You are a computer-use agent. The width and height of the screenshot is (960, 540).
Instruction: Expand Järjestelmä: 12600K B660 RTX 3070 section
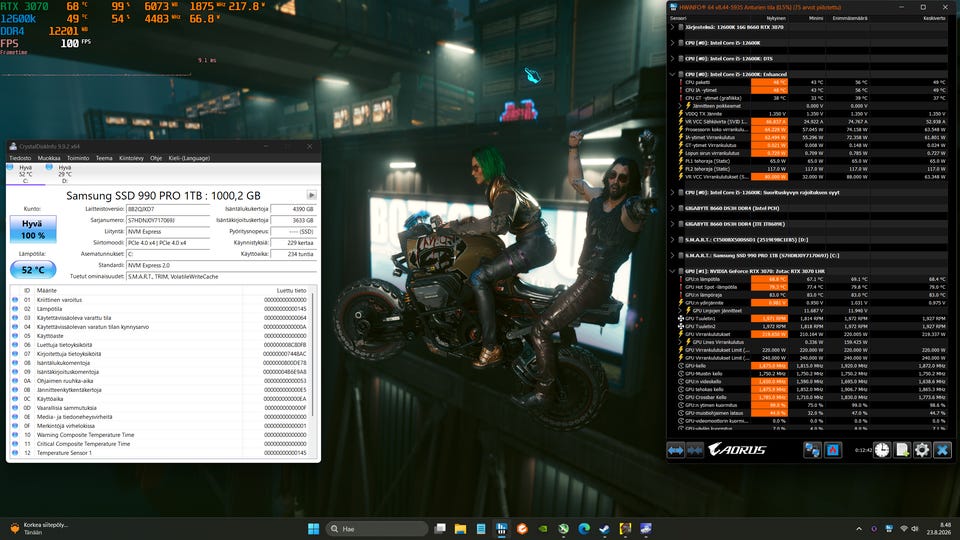[673, 27]
